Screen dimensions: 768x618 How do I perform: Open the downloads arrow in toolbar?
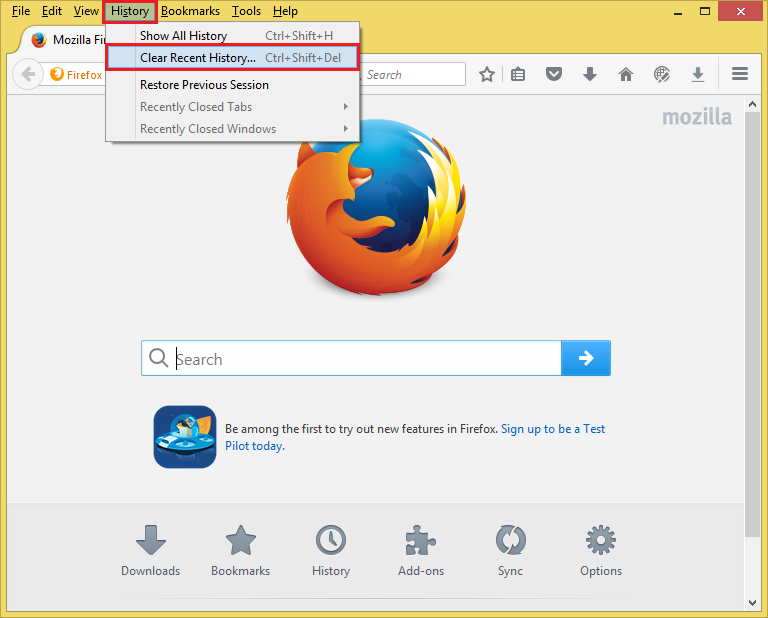pos(590,74)
